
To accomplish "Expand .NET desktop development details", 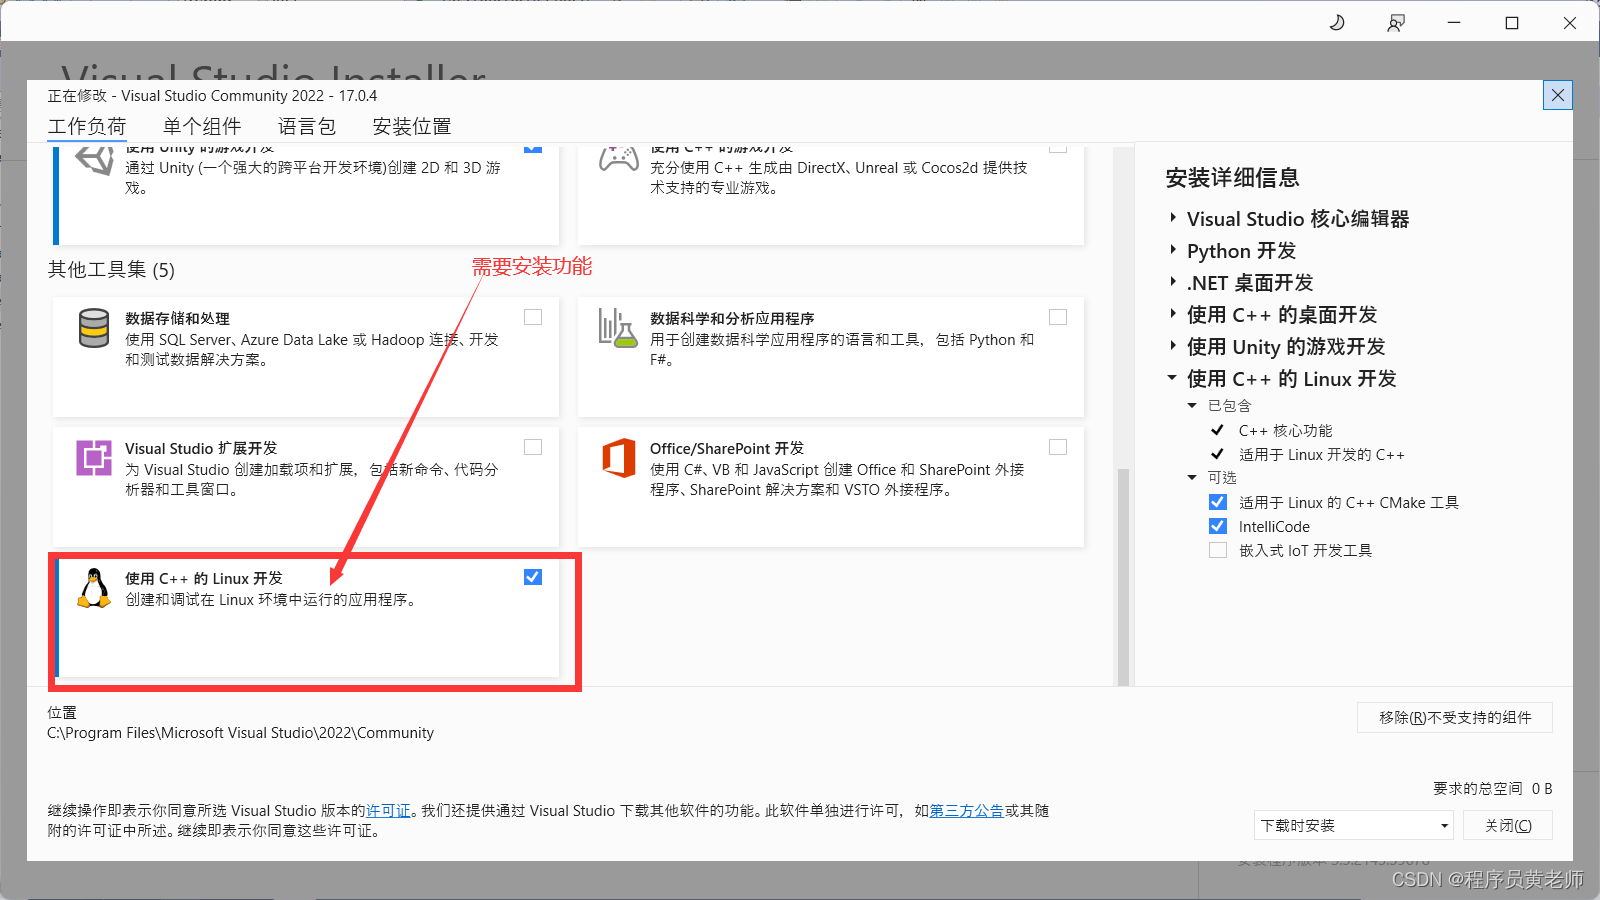I will (1173, 282).
